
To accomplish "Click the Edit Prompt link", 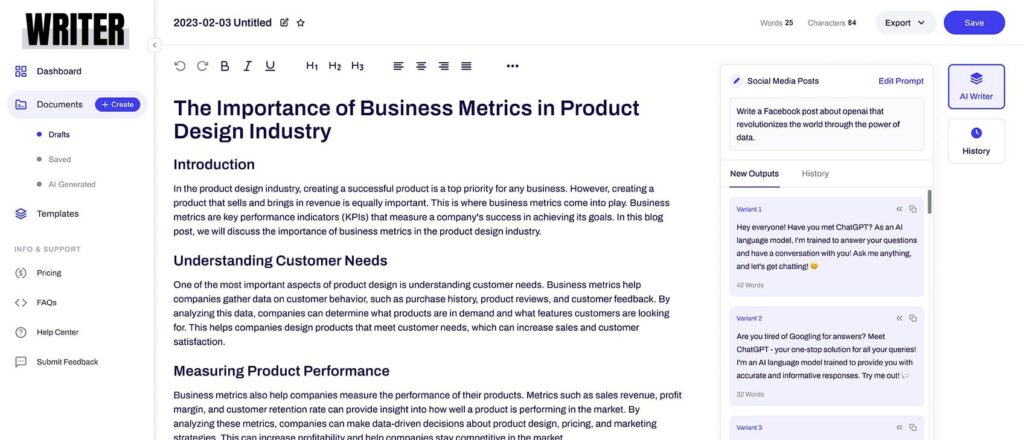I will pos(901,81).
